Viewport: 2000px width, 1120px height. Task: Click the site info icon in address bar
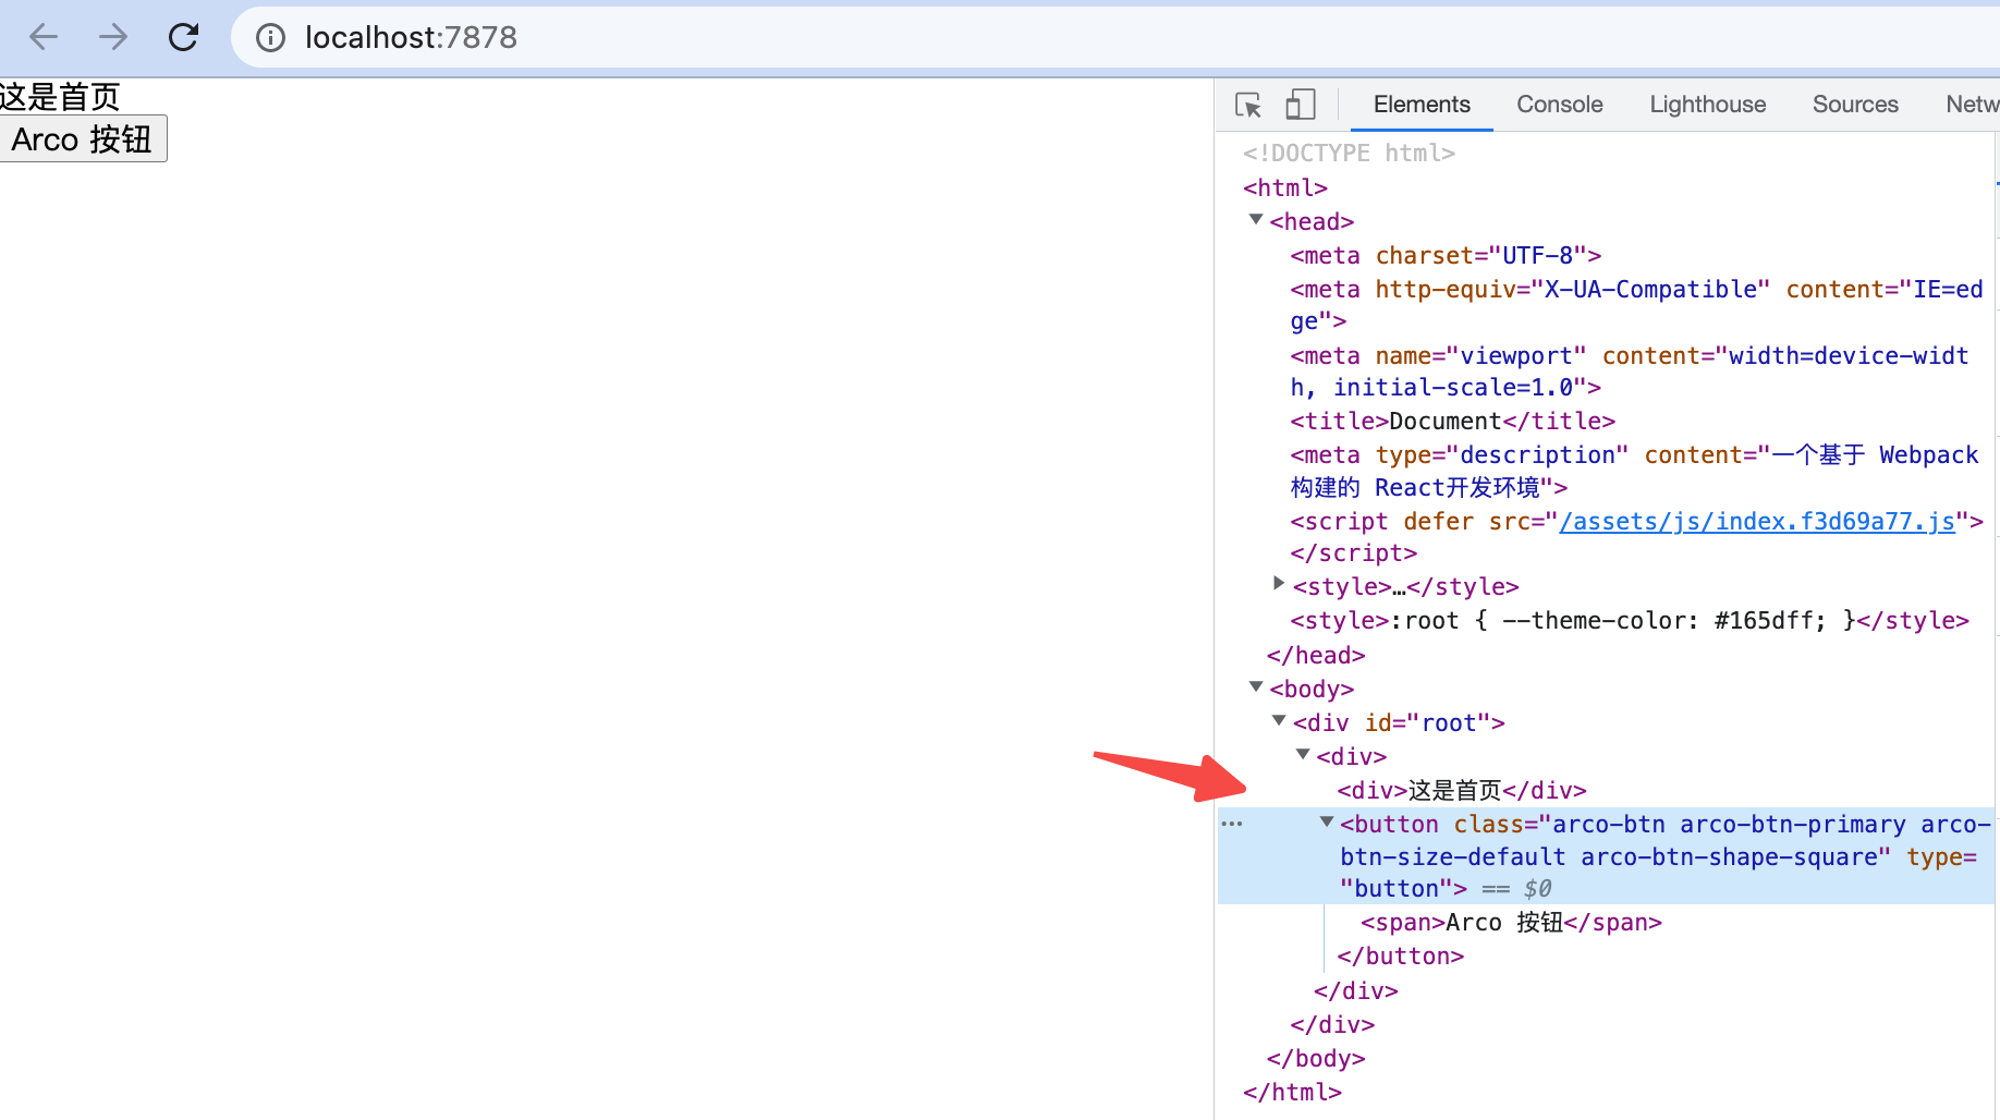(270, 38)
